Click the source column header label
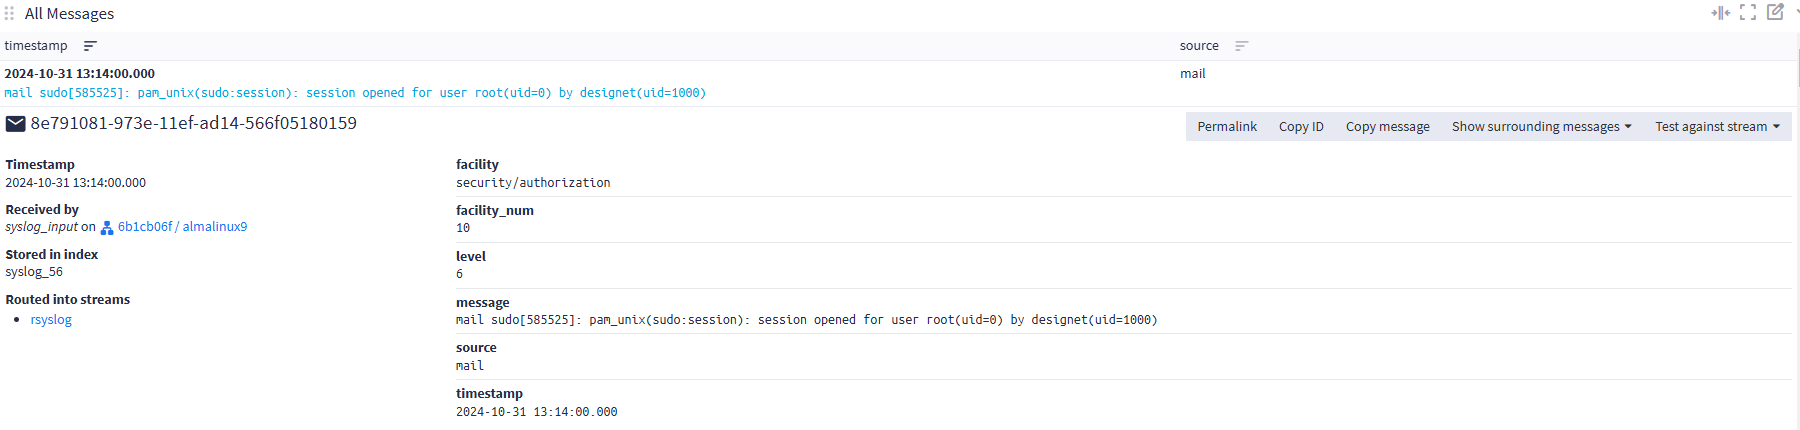1800x430 pixels. click(1199, 46)
